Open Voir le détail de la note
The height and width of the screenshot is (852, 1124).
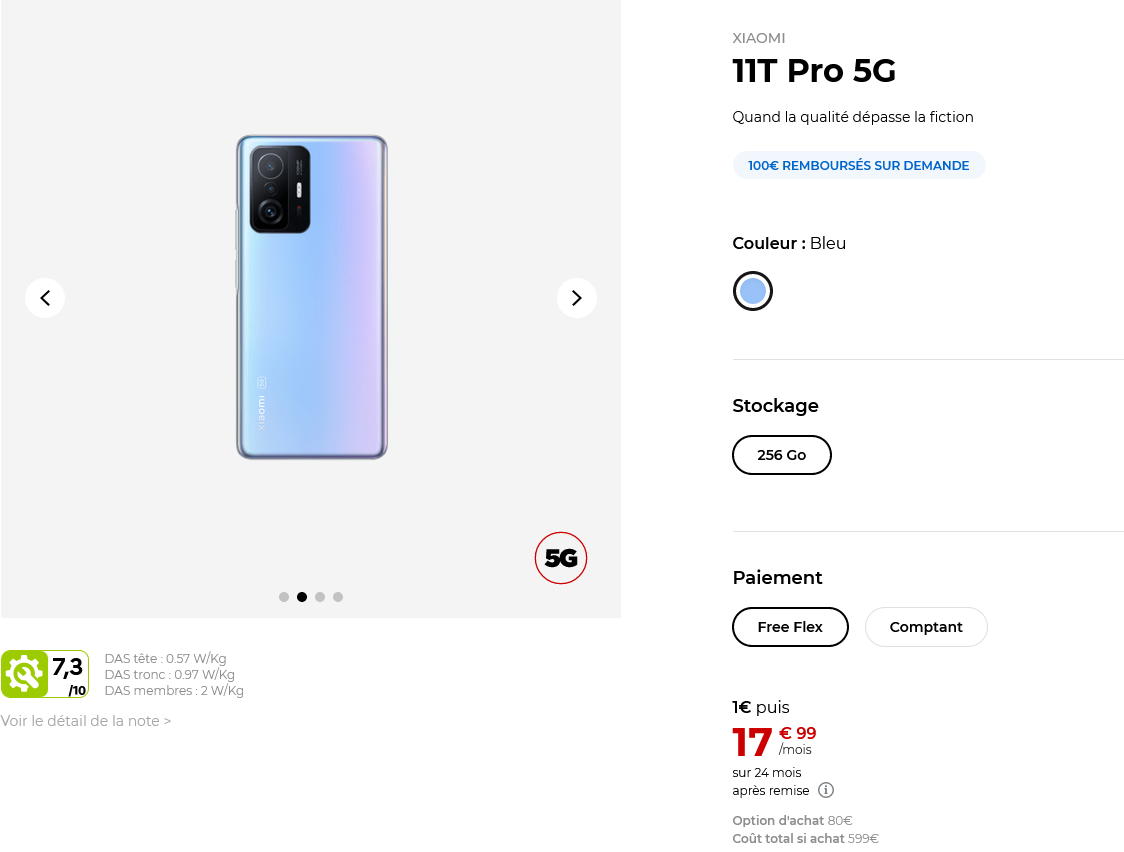point(86,721)
